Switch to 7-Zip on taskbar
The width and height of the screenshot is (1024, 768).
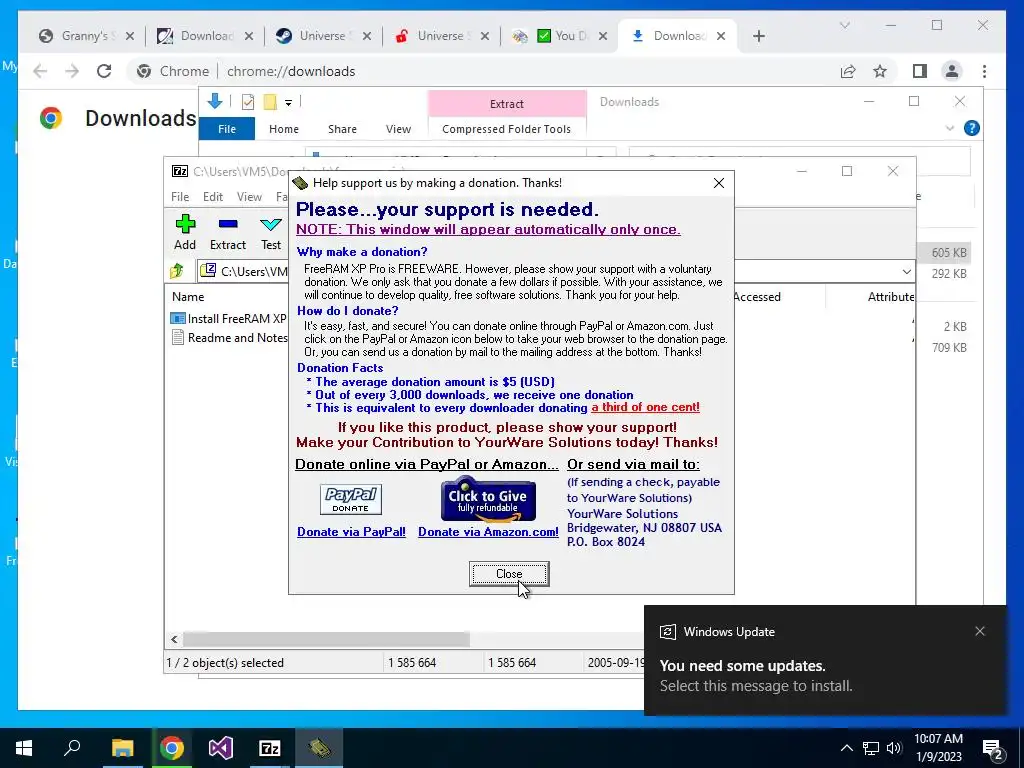coord(270,748)
